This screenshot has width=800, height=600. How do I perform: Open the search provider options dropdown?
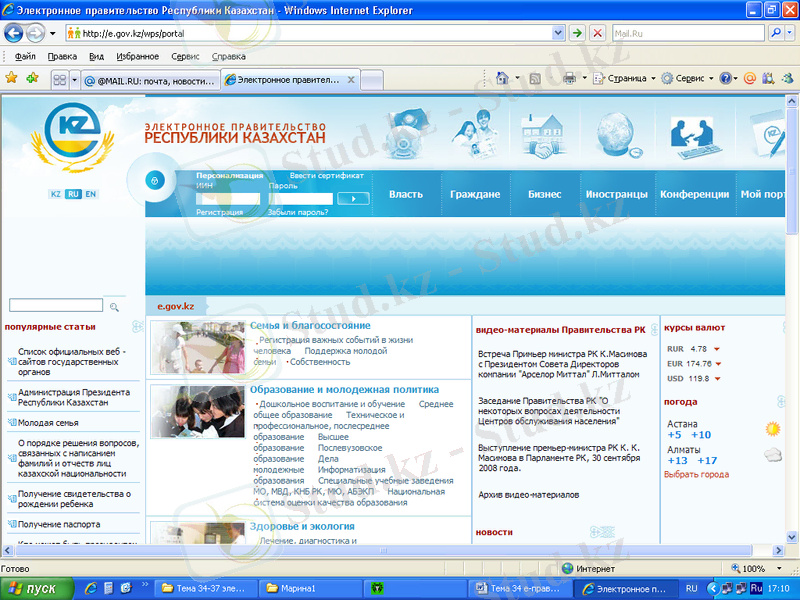coord(790,34)
